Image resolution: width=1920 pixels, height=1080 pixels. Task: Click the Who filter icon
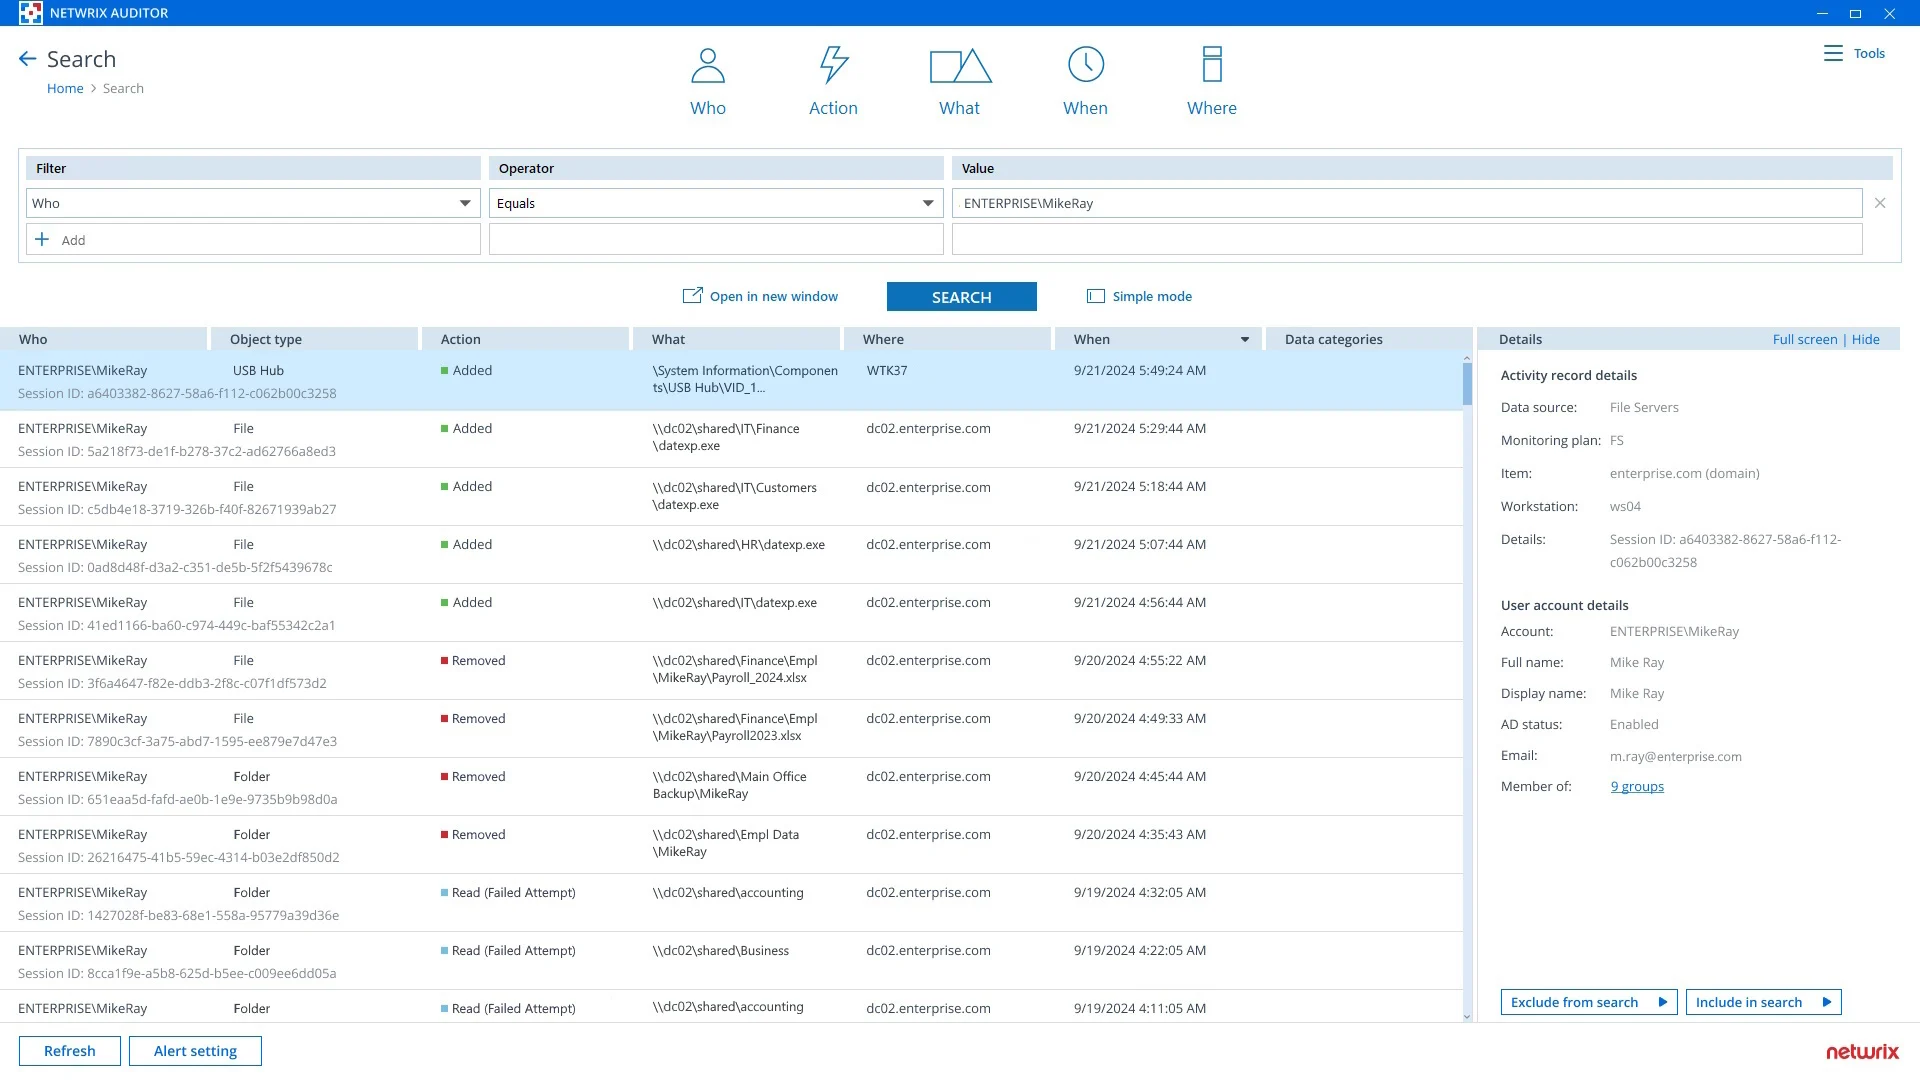(x=708, y=65)
